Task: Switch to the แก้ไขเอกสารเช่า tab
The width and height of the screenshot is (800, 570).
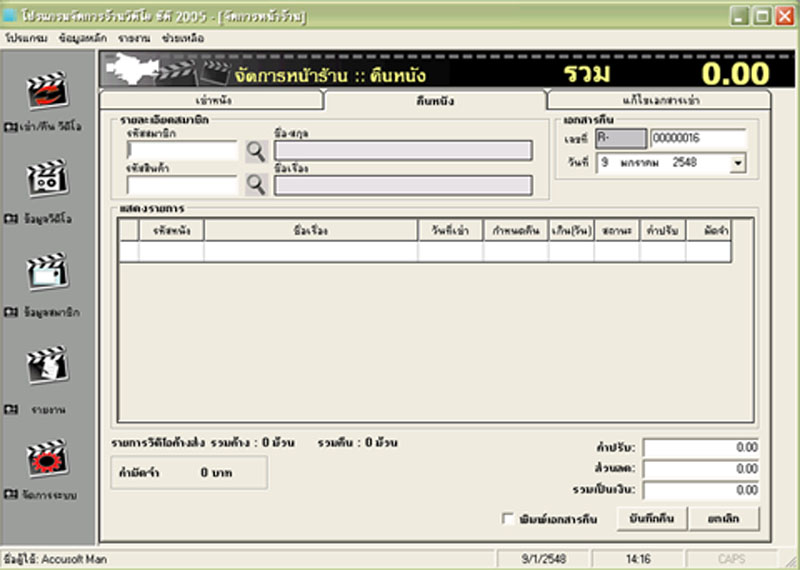Action: coord(661,100)
